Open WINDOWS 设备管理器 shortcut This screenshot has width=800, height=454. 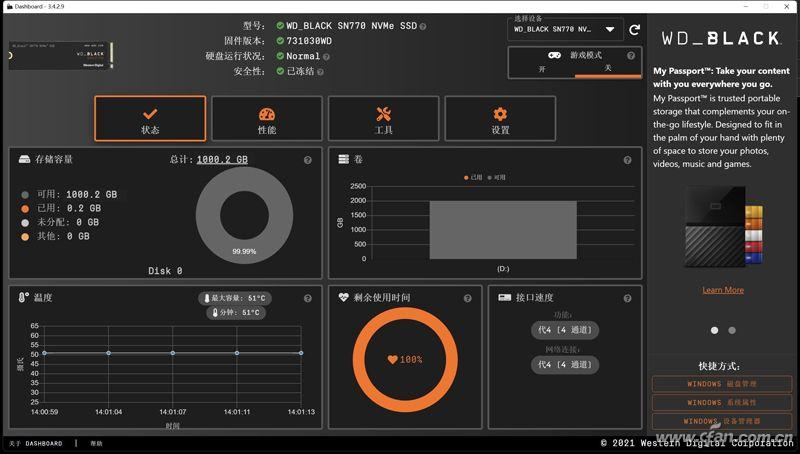pos(722,421)
